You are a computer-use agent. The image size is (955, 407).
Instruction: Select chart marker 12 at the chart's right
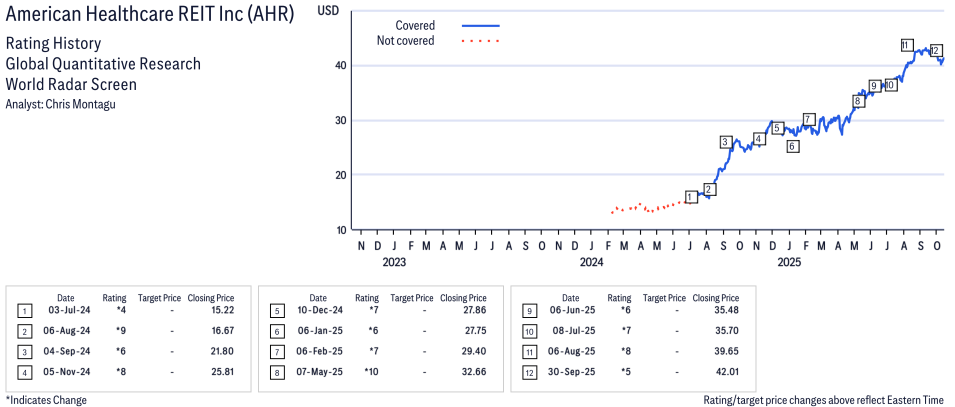click(935, 51)
